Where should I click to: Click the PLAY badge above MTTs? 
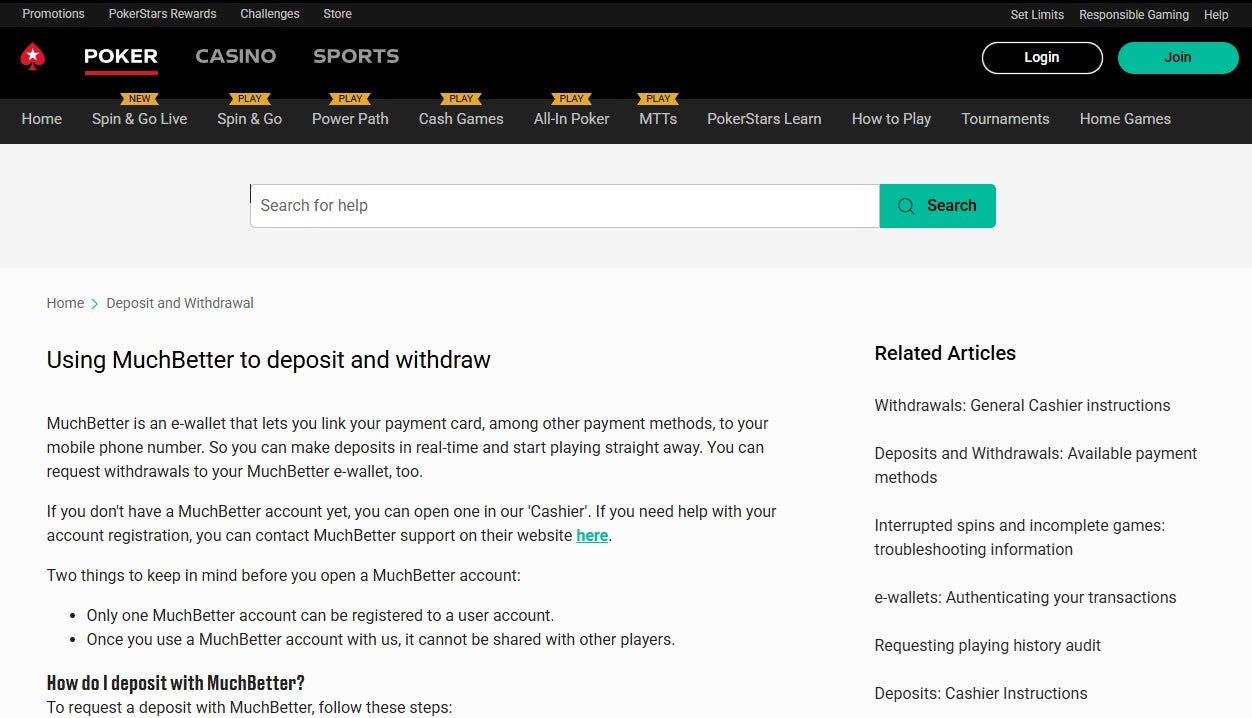coord(657,98)
